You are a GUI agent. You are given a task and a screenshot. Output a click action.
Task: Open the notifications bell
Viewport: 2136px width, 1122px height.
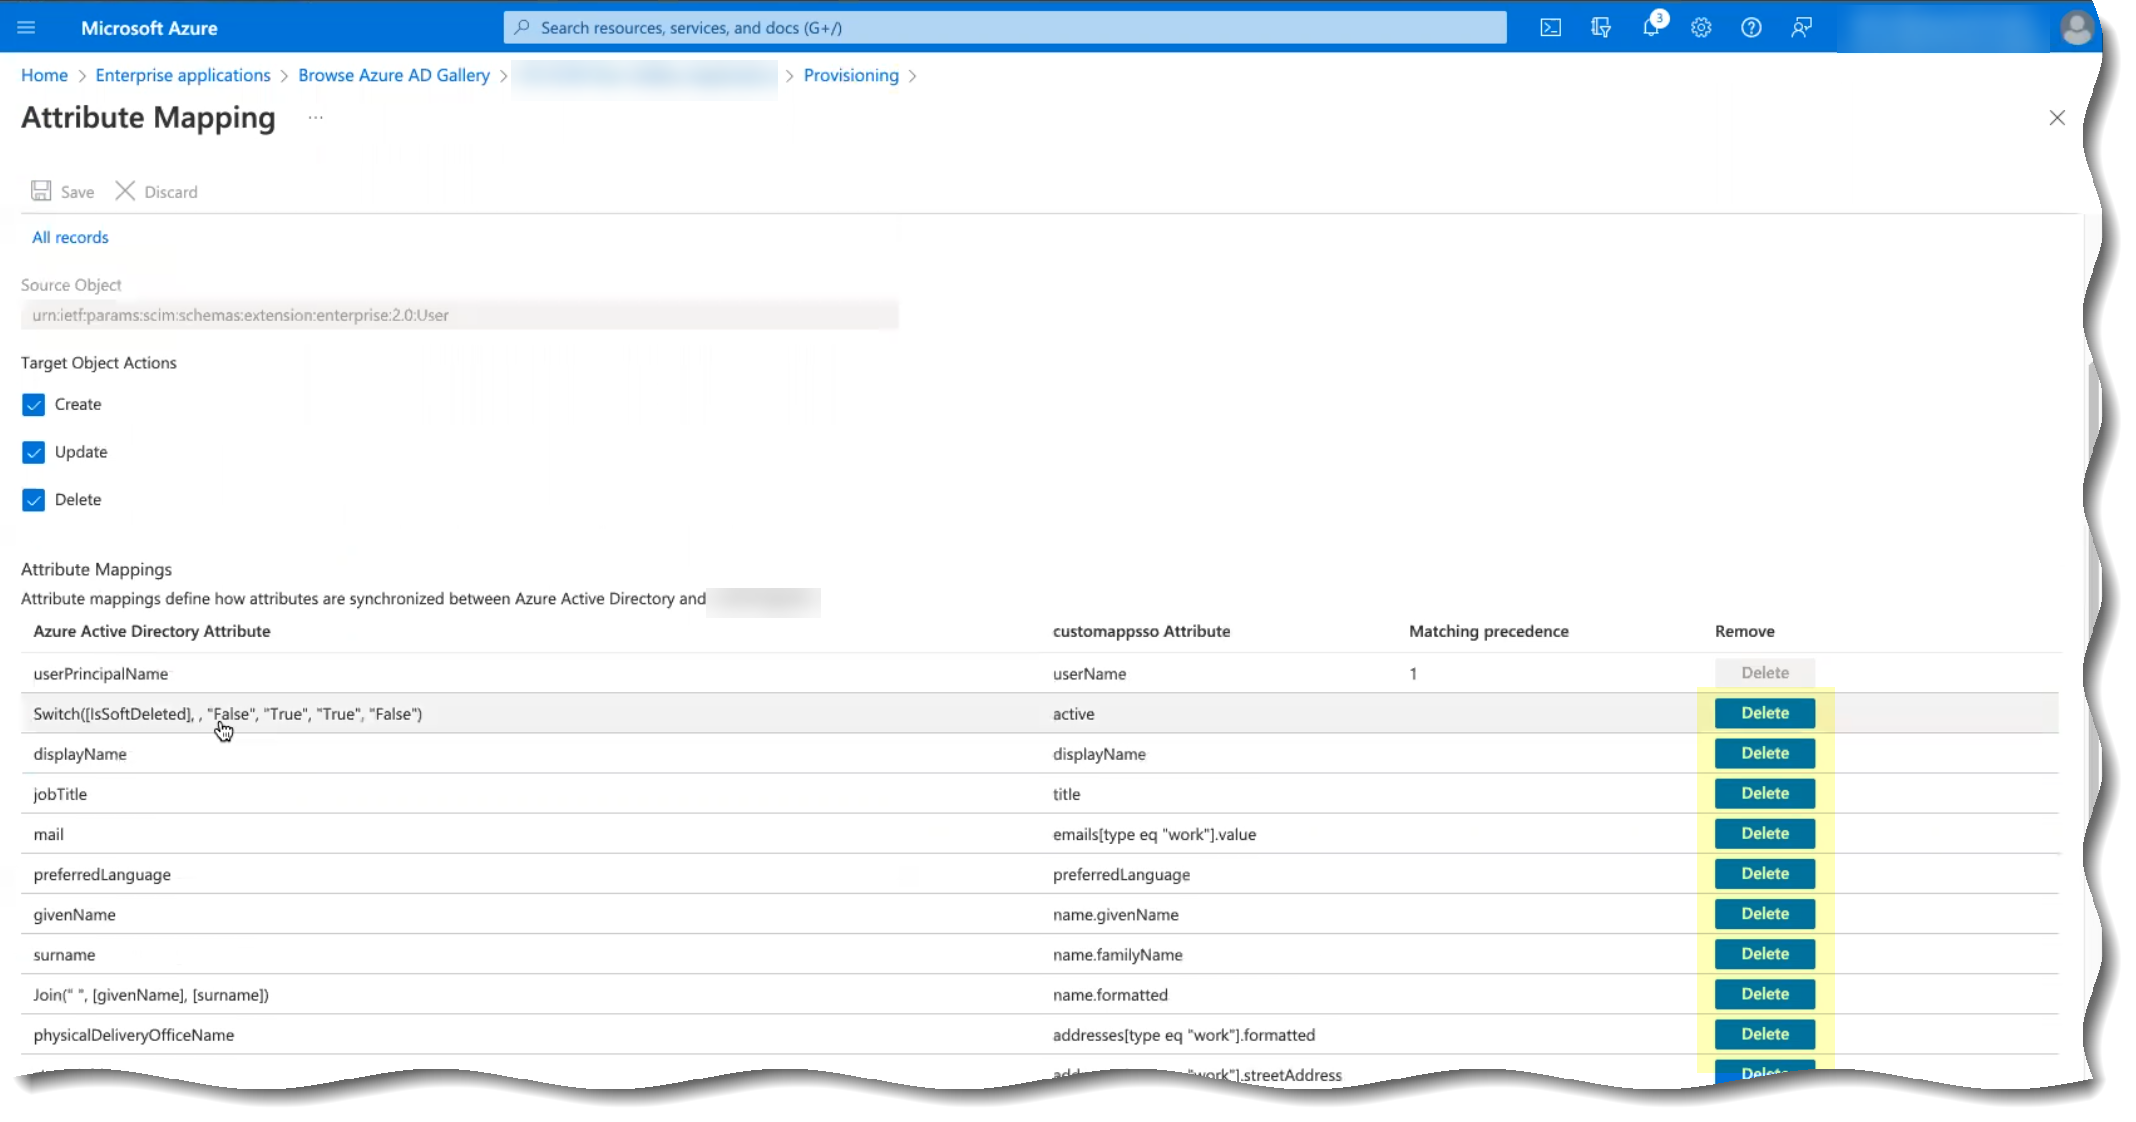(x=1651, y=28)
